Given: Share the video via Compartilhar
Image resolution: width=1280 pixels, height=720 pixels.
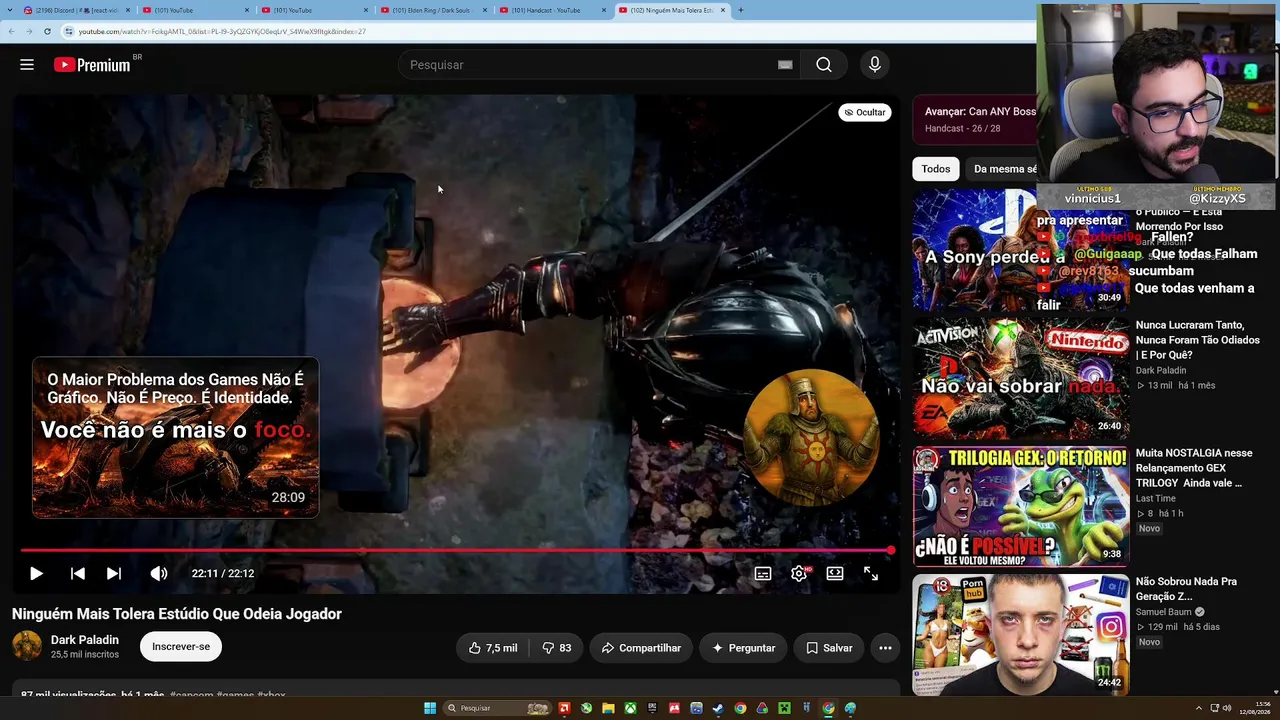Looking at the screenshot, I should [641, 648].
